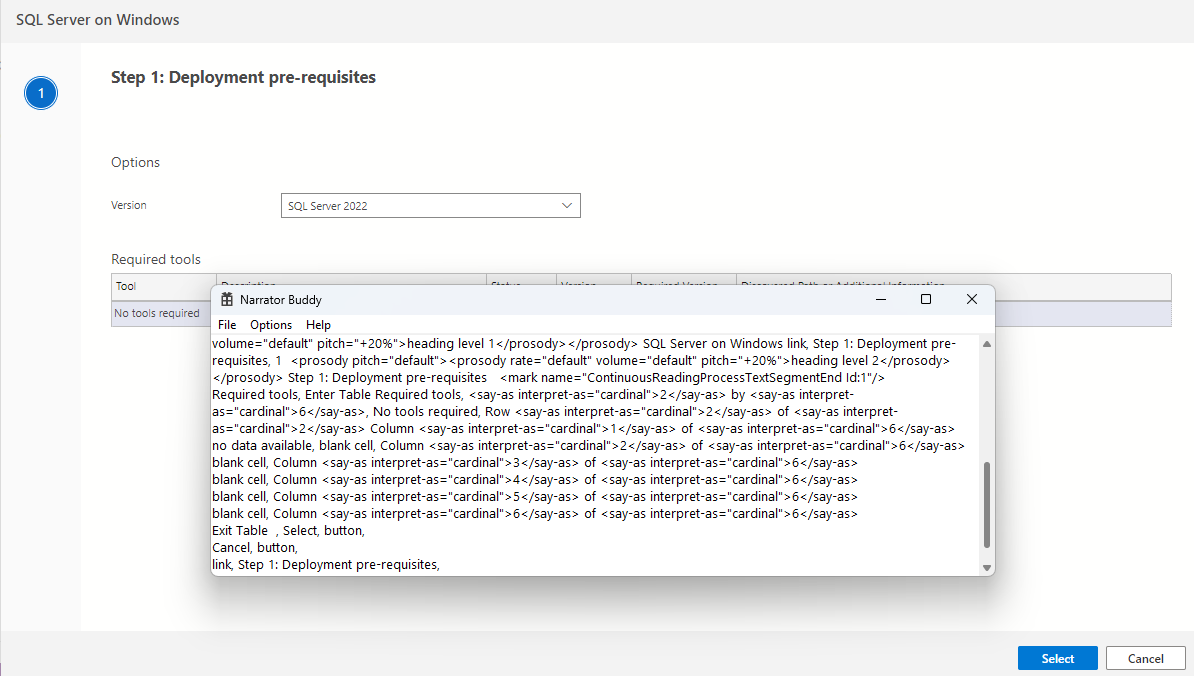Click the SQL Server on Windows header link
This screenshot has width=1194, height=676.
tap(97, 19)
